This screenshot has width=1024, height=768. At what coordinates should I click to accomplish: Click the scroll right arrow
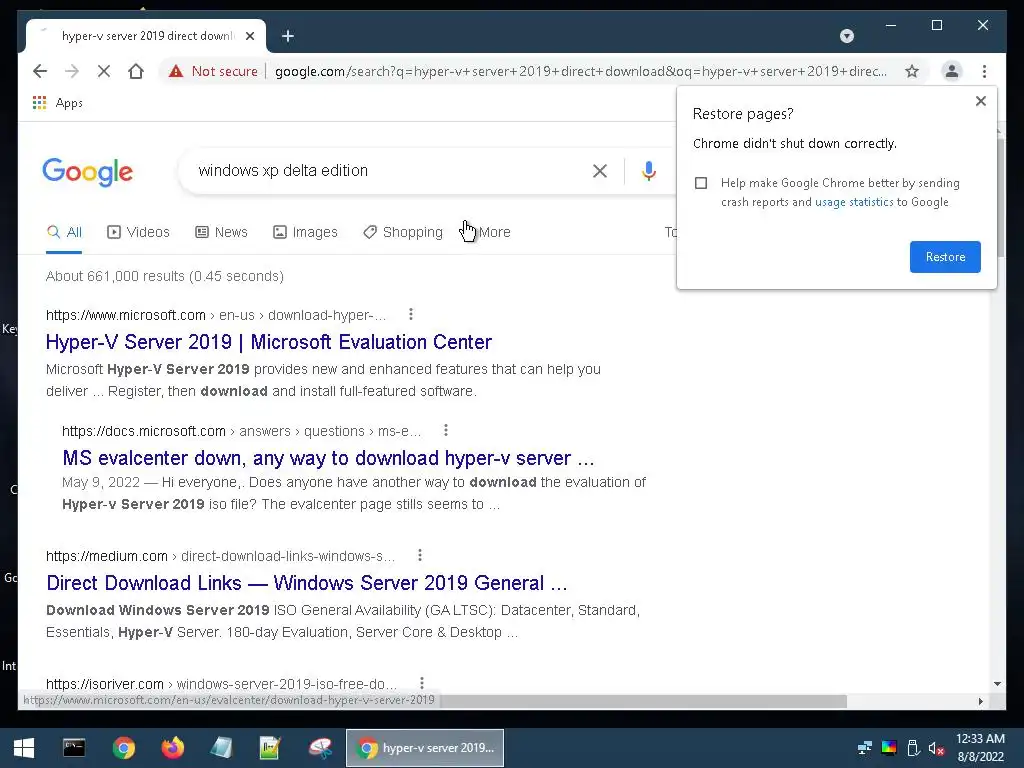pyautogui.click(x=980, y=701)
